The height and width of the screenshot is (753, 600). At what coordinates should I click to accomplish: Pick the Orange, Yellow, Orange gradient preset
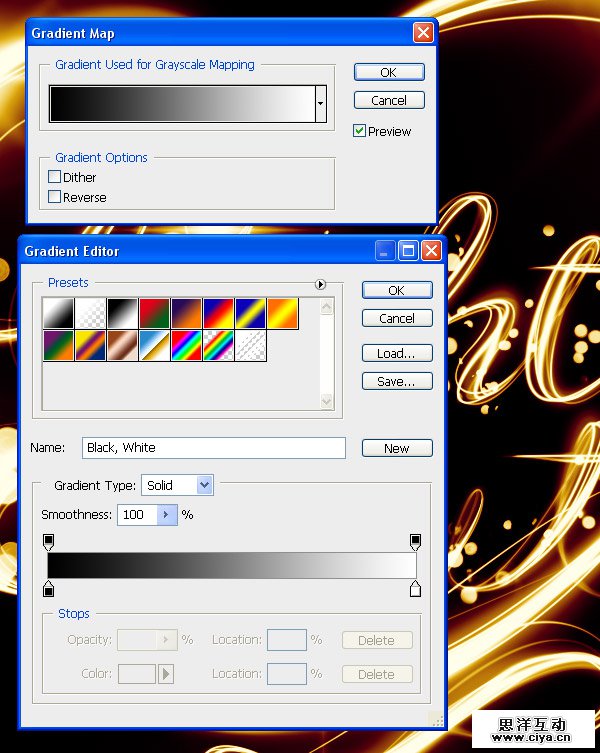(281, 314)
